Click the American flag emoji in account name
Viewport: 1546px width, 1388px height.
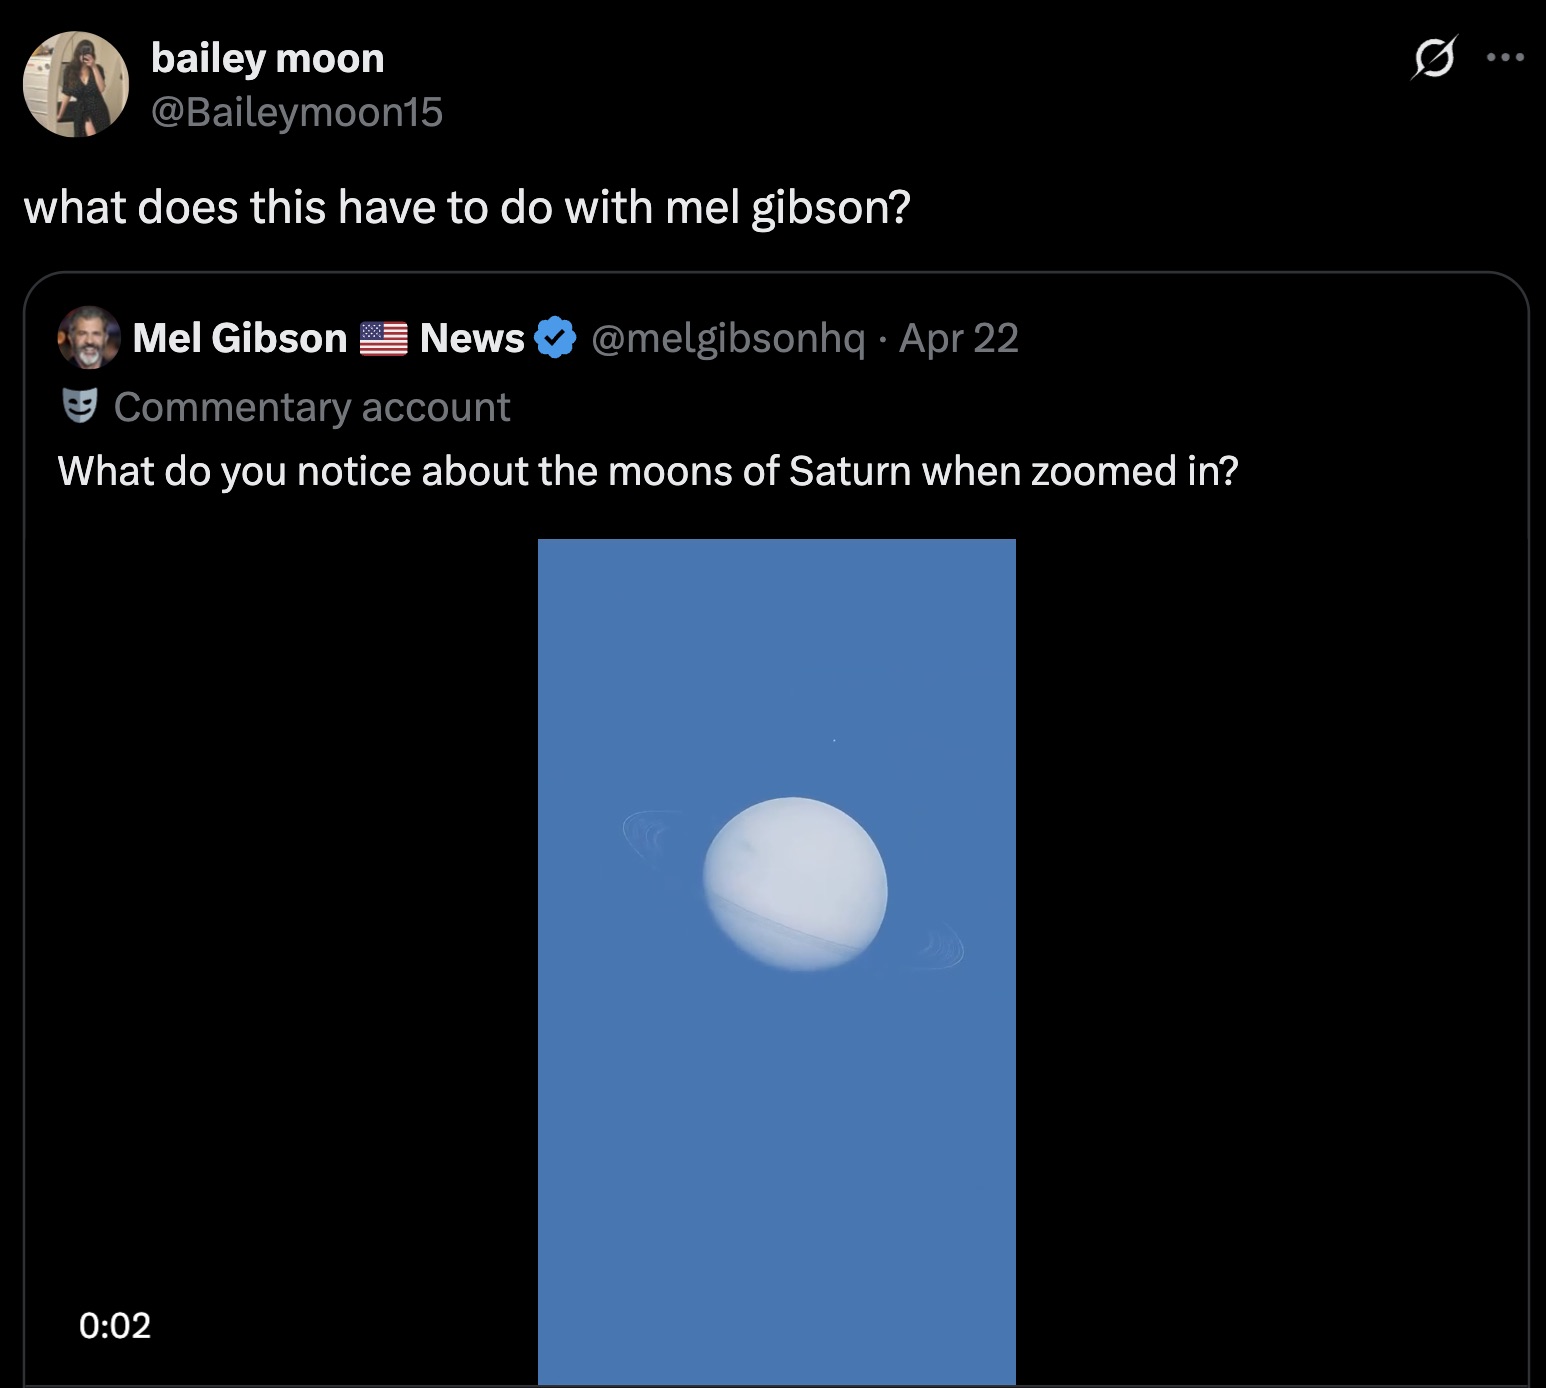coord(383,338)
